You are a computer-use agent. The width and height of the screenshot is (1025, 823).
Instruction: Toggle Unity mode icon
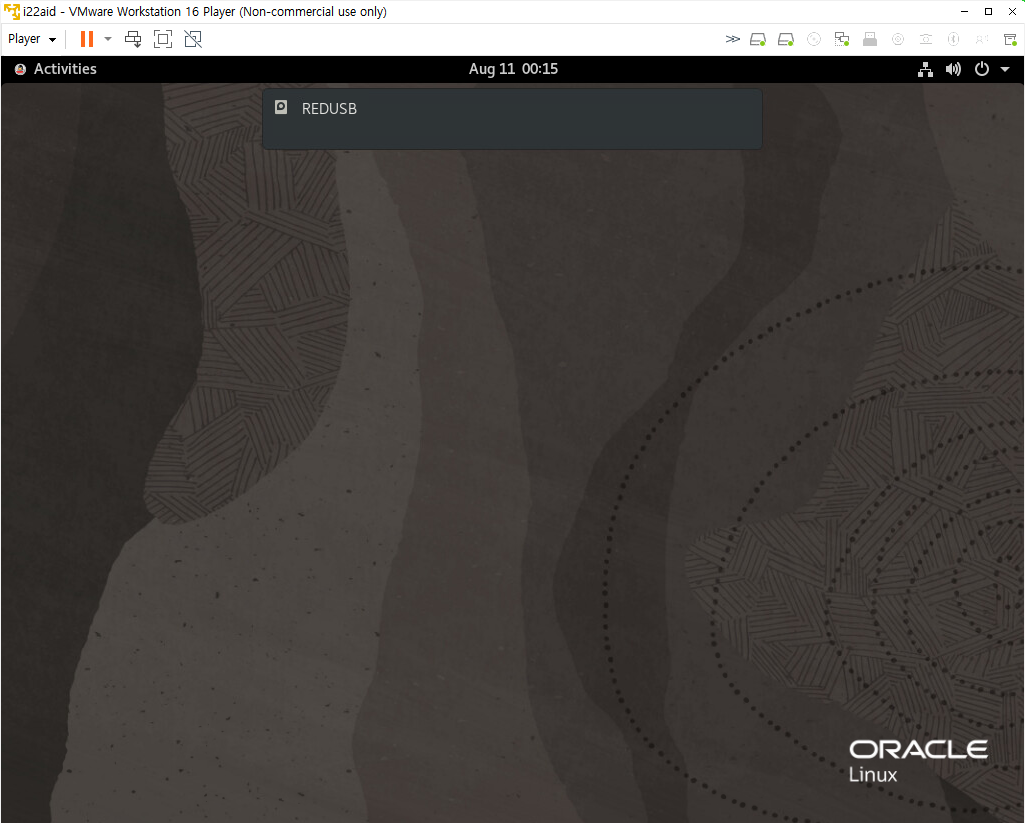[193, 39]
